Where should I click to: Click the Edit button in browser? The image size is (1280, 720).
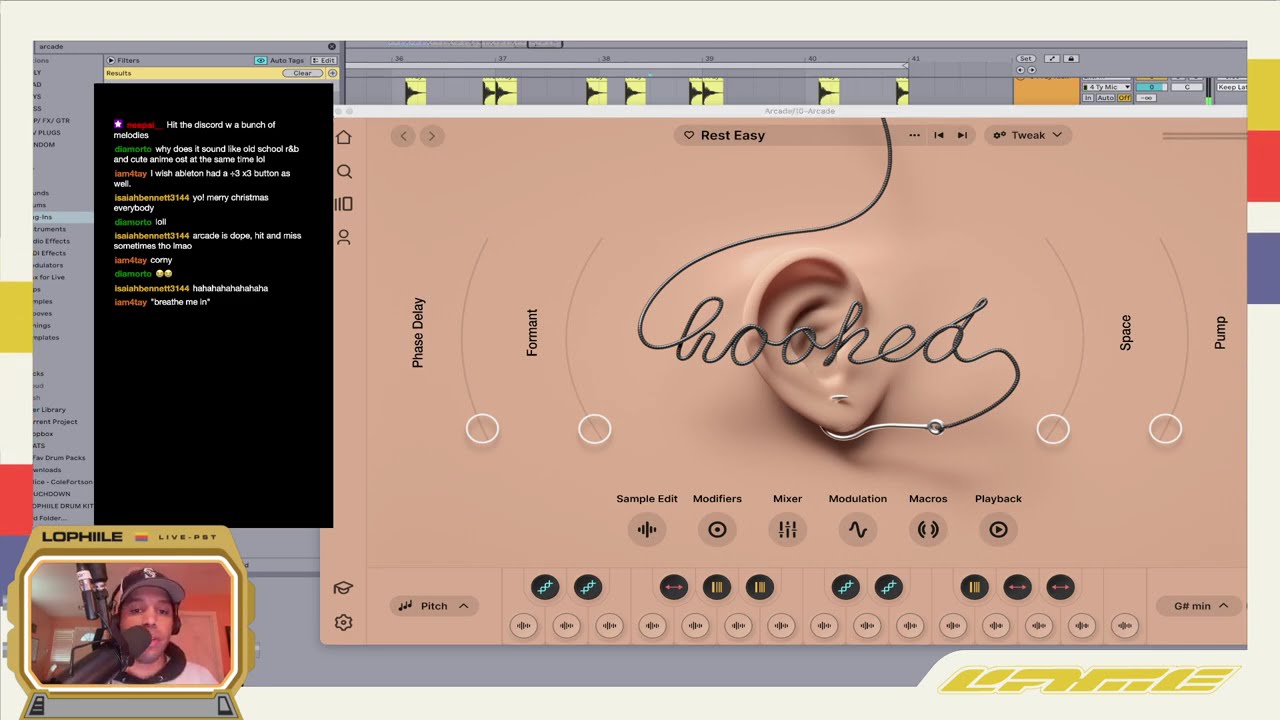click(324, 60)
